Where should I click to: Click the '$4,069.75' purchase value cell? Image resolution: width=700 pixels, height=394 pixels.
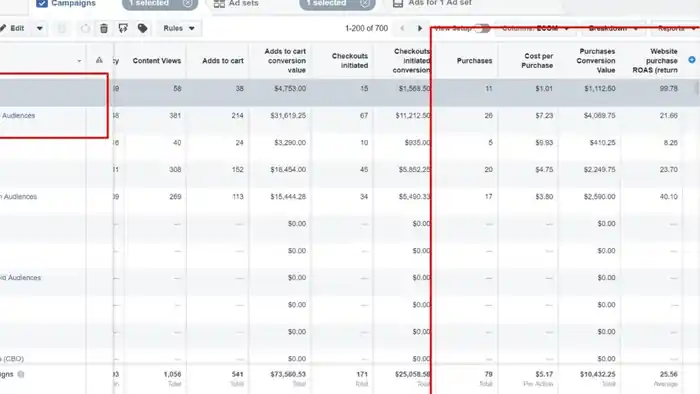tap(600, 116)
